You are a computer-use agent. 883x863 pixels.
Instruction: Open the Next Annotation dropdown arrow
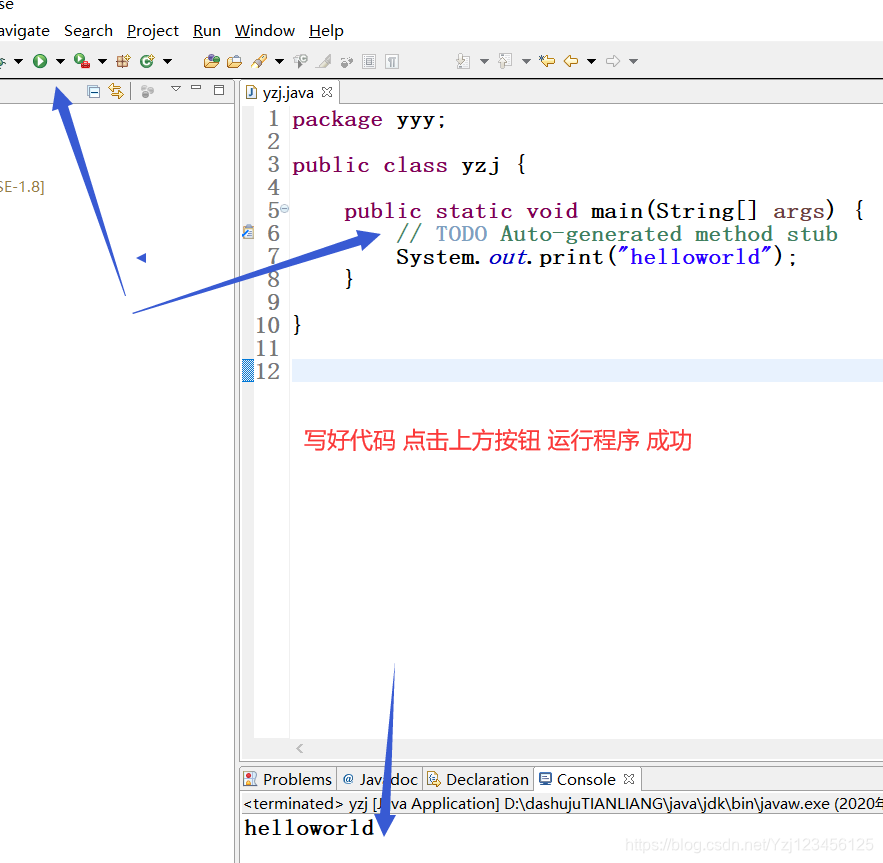484,61
